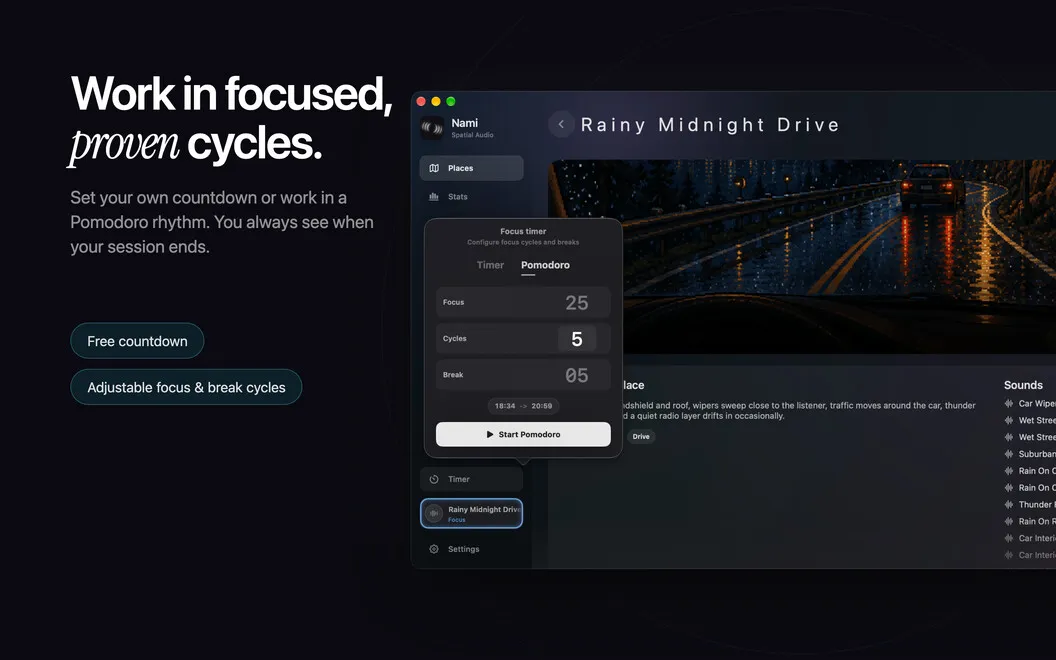Close the Nami window with the red button
The height and width of the screenshot is (660, 1056).
click(x=422, y=102)
